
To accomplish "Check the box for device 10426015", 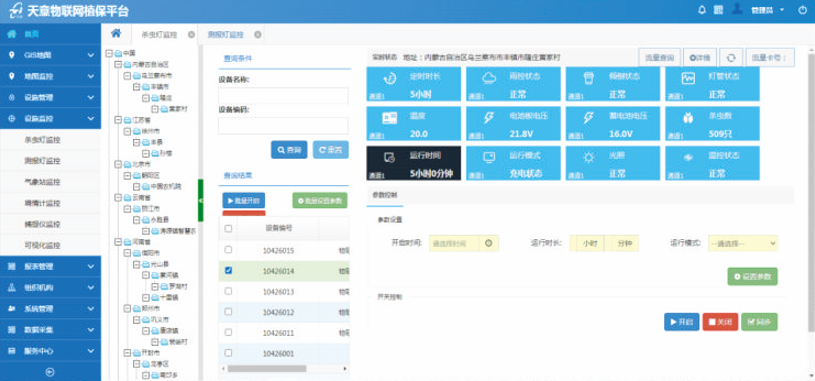I will (x=228, y=250).
